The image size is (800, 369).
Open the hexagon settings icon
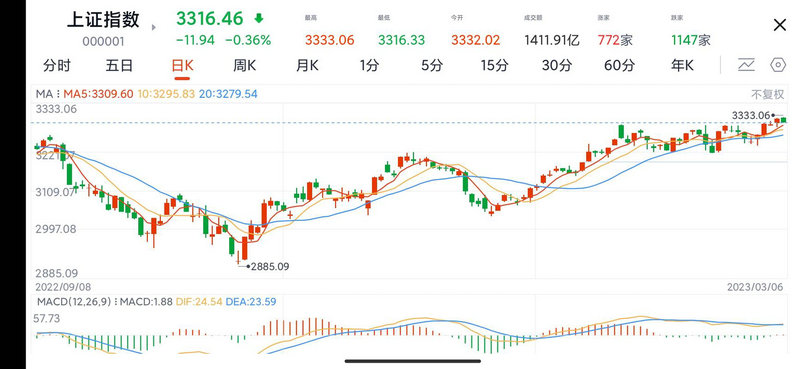[778, 65]
